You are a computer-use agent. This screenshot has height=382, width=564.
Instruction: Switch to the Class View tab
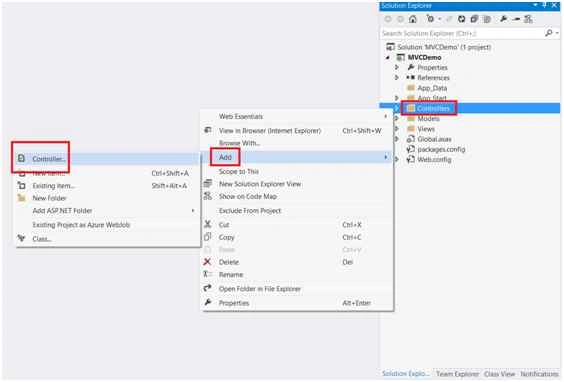pos(499,374)
